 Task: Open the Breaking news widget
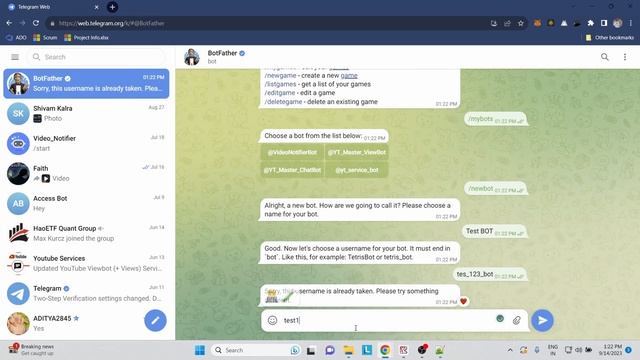pos(32,350)
